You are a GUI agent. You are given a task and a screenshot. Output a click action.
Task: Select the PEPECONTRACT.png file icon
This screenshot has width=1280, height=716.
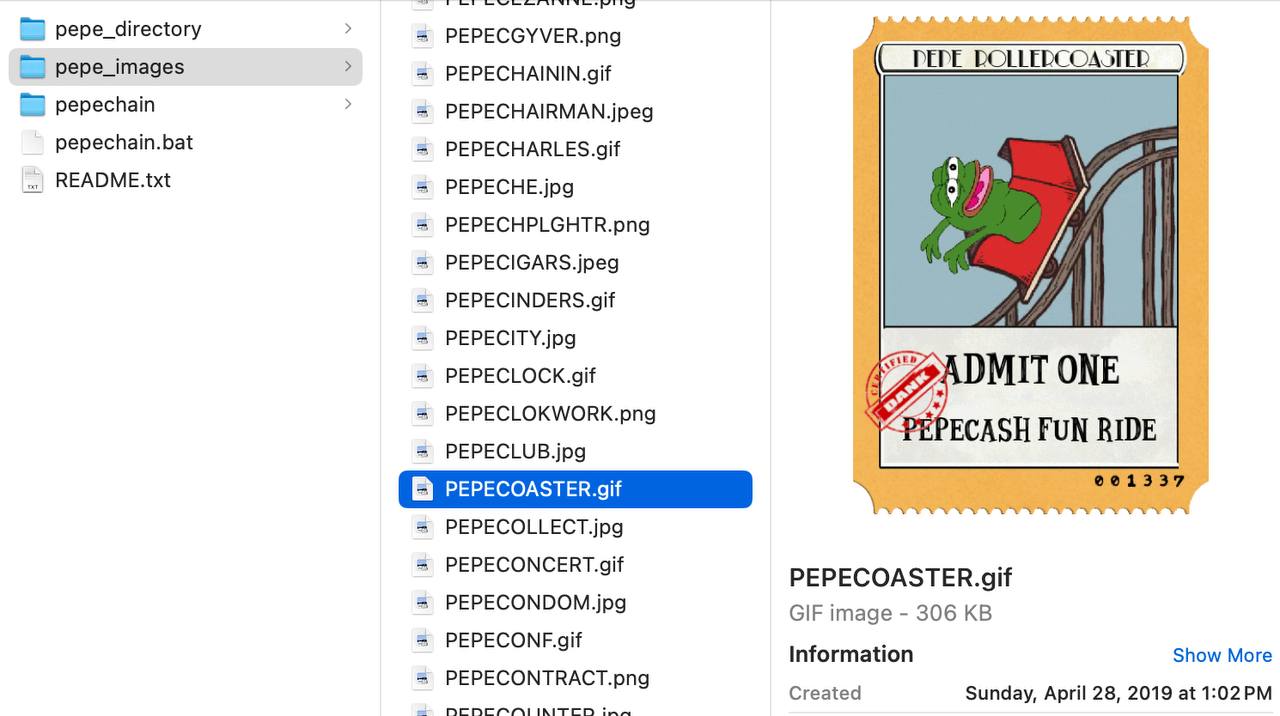tap(423, 678)
